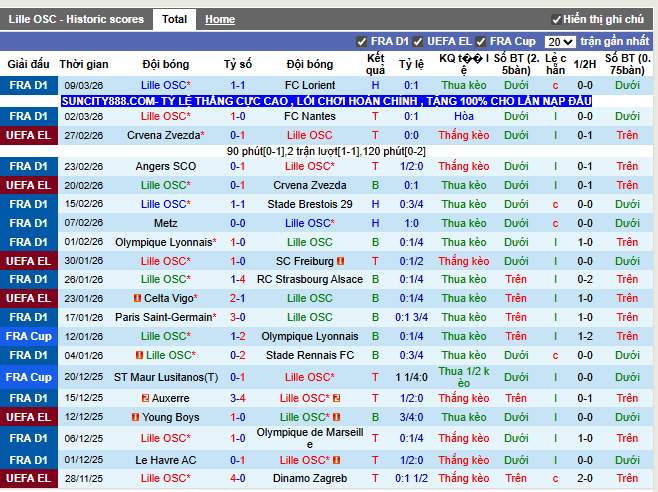This screenshot has height=492, width=658.
Task: Click the 90 phút[0-1] match note line
Action: pyautogui.click(x=326, y=151)
